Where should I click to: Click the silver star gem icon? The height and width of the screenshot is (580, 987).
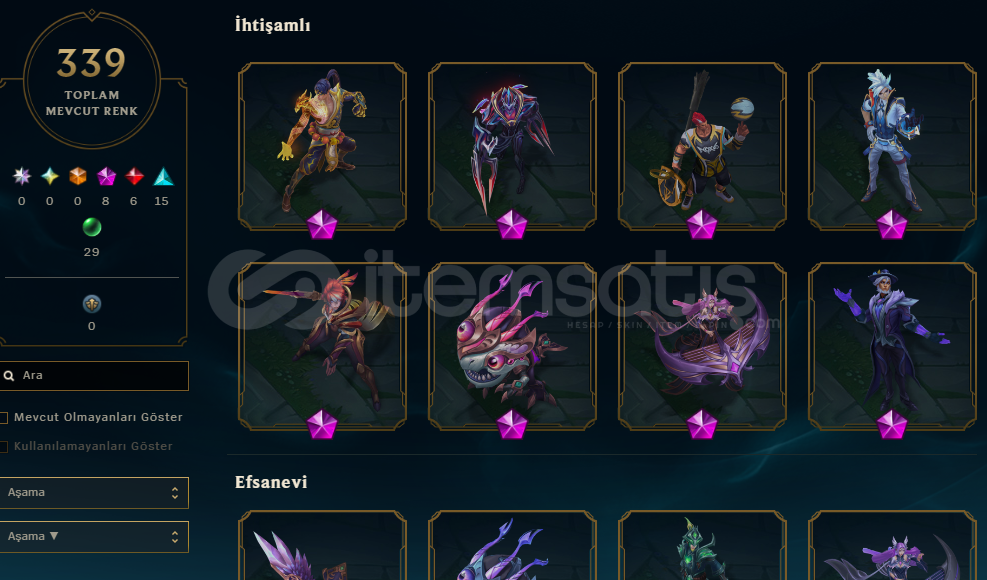[x=22, y=176]
